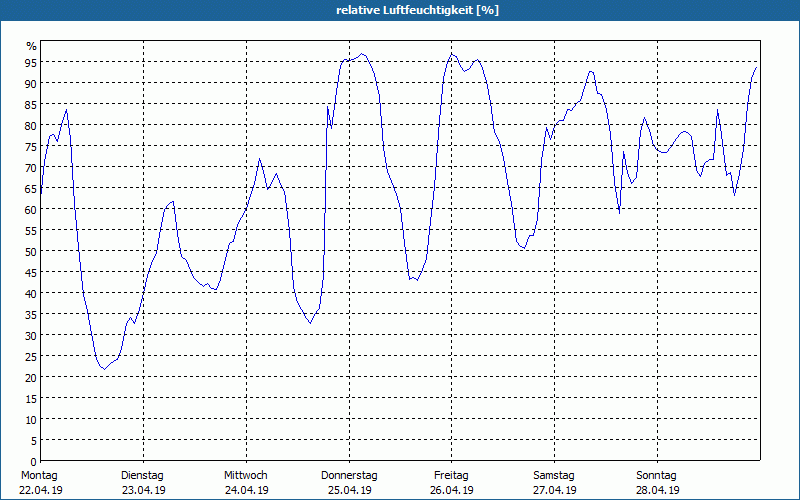Viewport: 800px width, 500px height.
Task: Click the 20 value on the y-axis
Action: tap(31, 378)
